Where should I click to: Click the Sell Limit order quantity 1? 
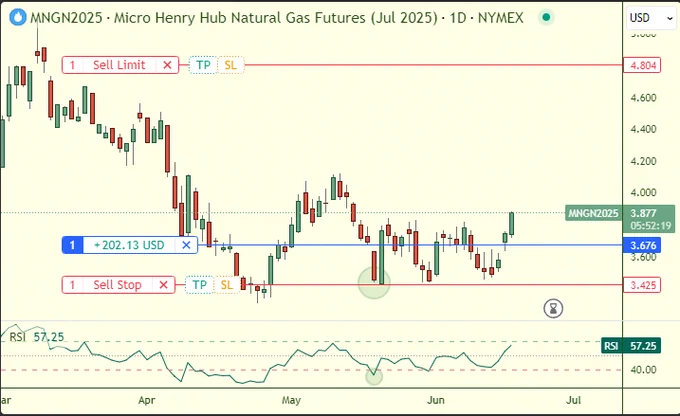point(72,65)
